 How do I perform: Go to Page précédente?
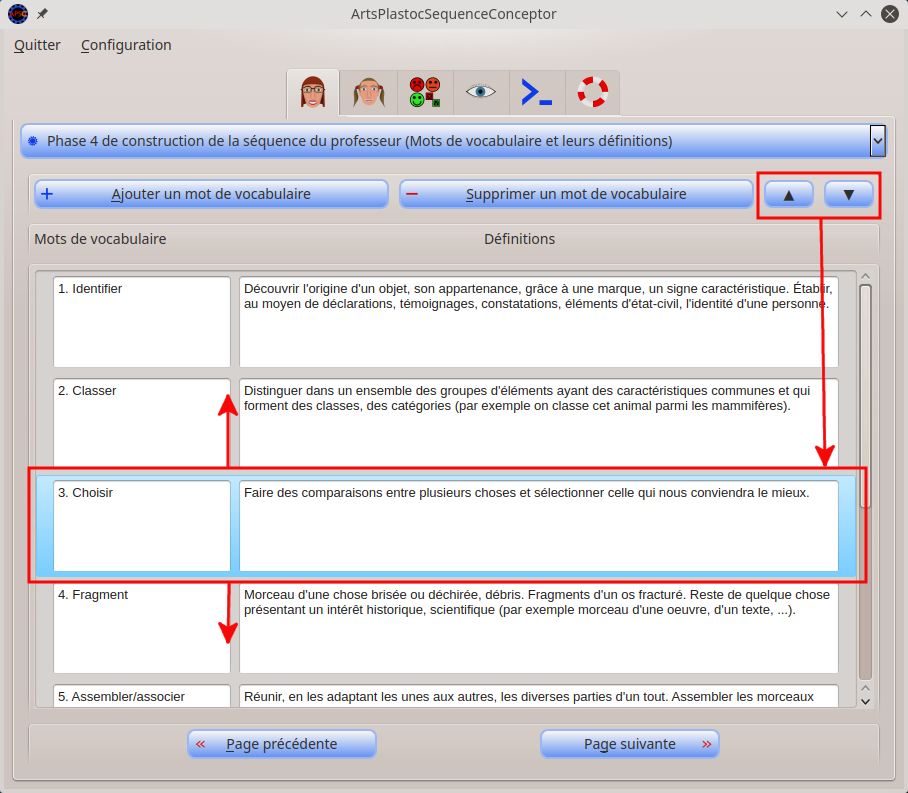click(x=281, y=744)
